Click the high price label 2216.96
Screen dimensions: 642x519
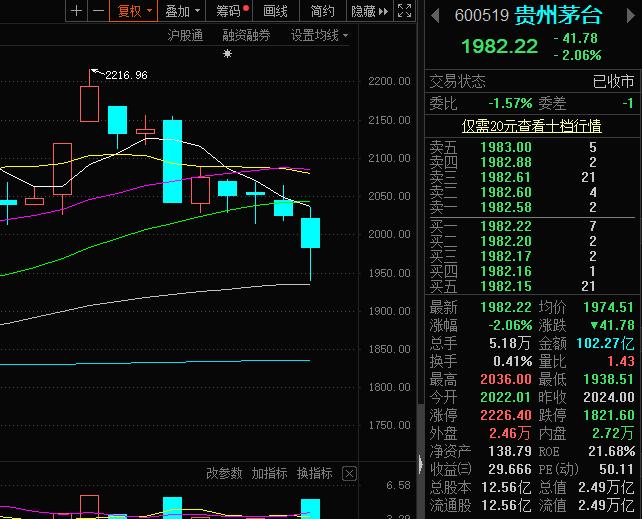pyautogui.click(x=126, y=75)
